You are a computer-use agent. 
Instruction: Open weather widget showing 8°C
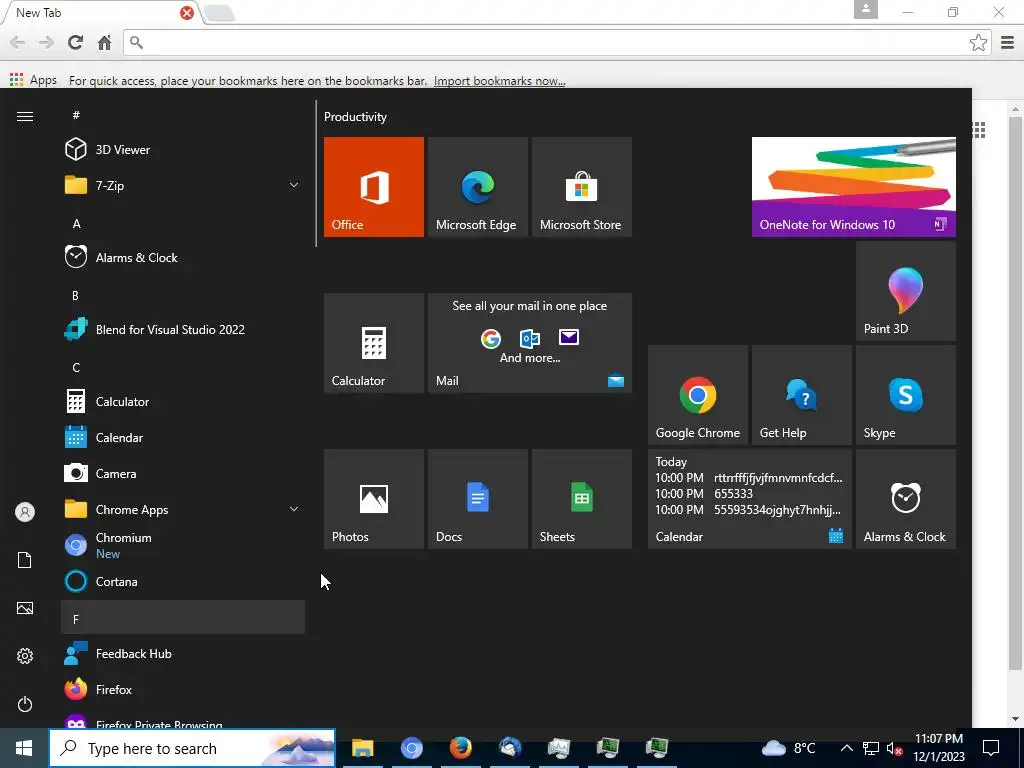(x=789, y=748)
